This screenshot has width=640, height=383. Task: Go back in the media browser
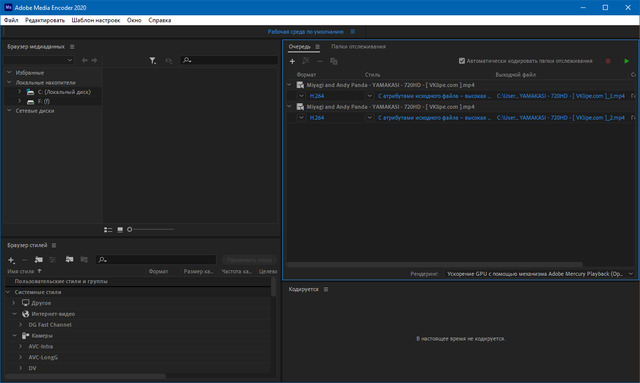click(84, 60)
